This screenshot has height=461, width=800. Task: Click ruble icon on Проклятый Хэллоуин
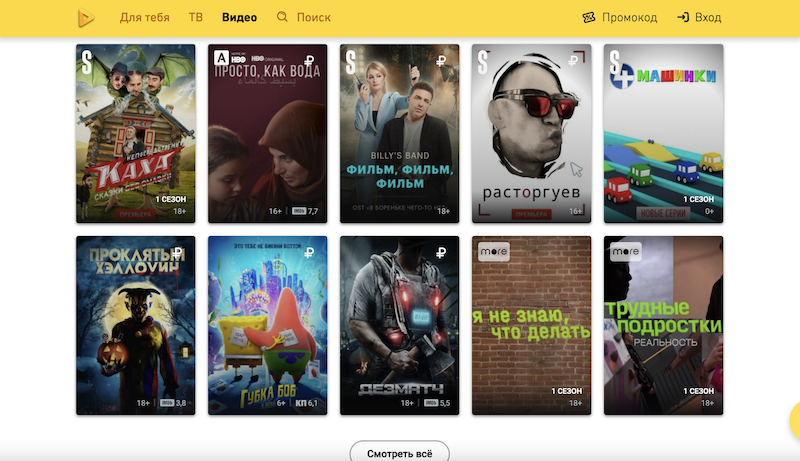tap(177, 252)
